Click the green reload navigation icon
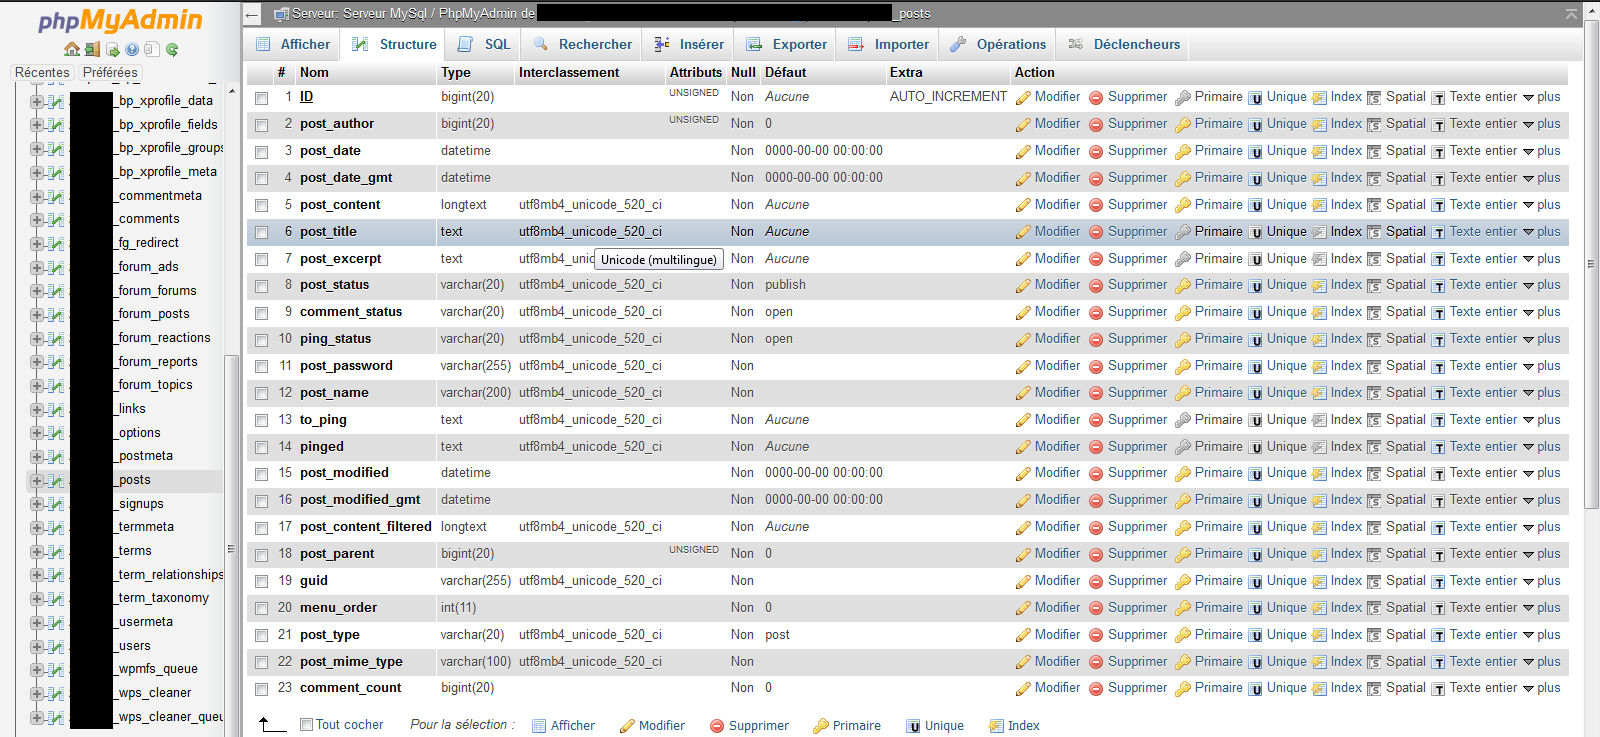The height and width of the screenshot is (737, 1600). pos(172,49)
